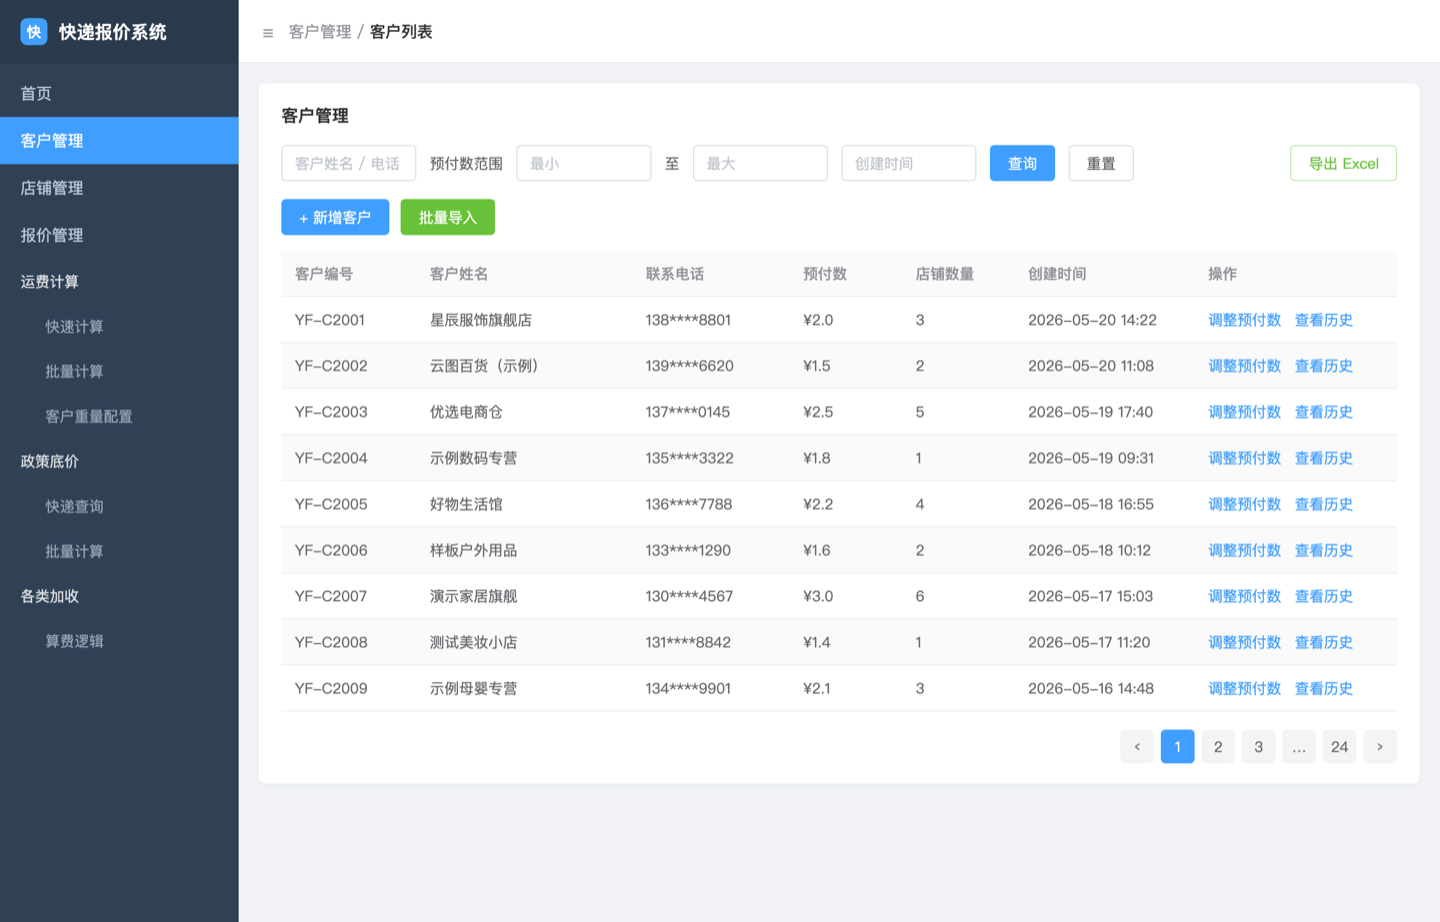Screen dimensions: 1440x922
Task: Click the 重置 reset button
Action: tap(1101, 163)
